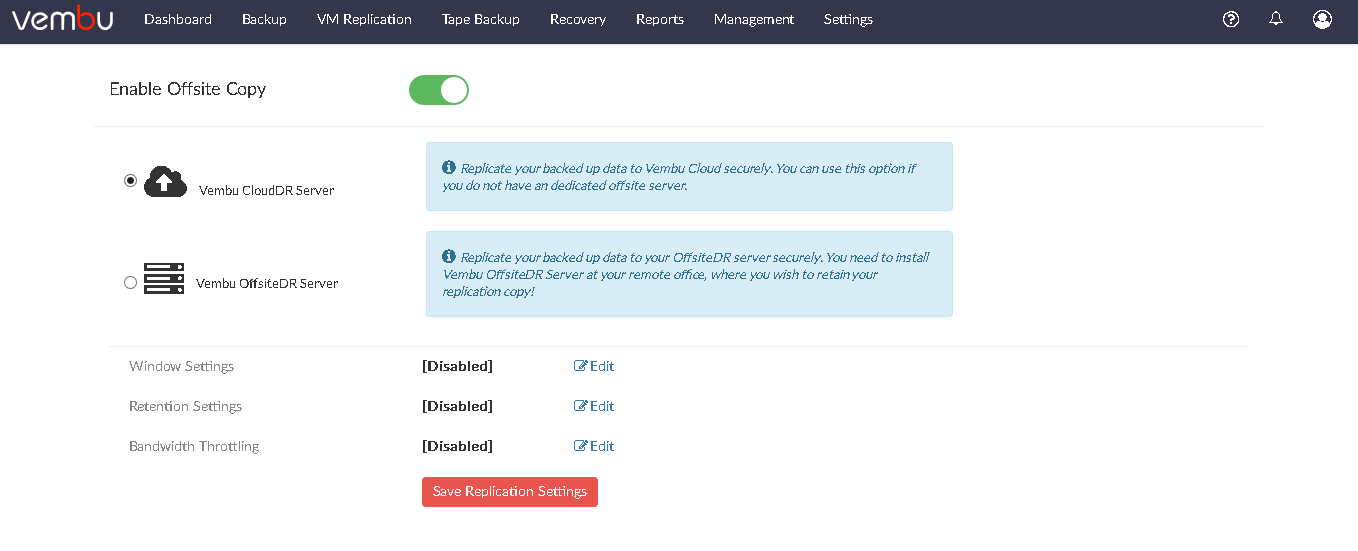Click the Retention Settings label

click(x=186, y=406)
